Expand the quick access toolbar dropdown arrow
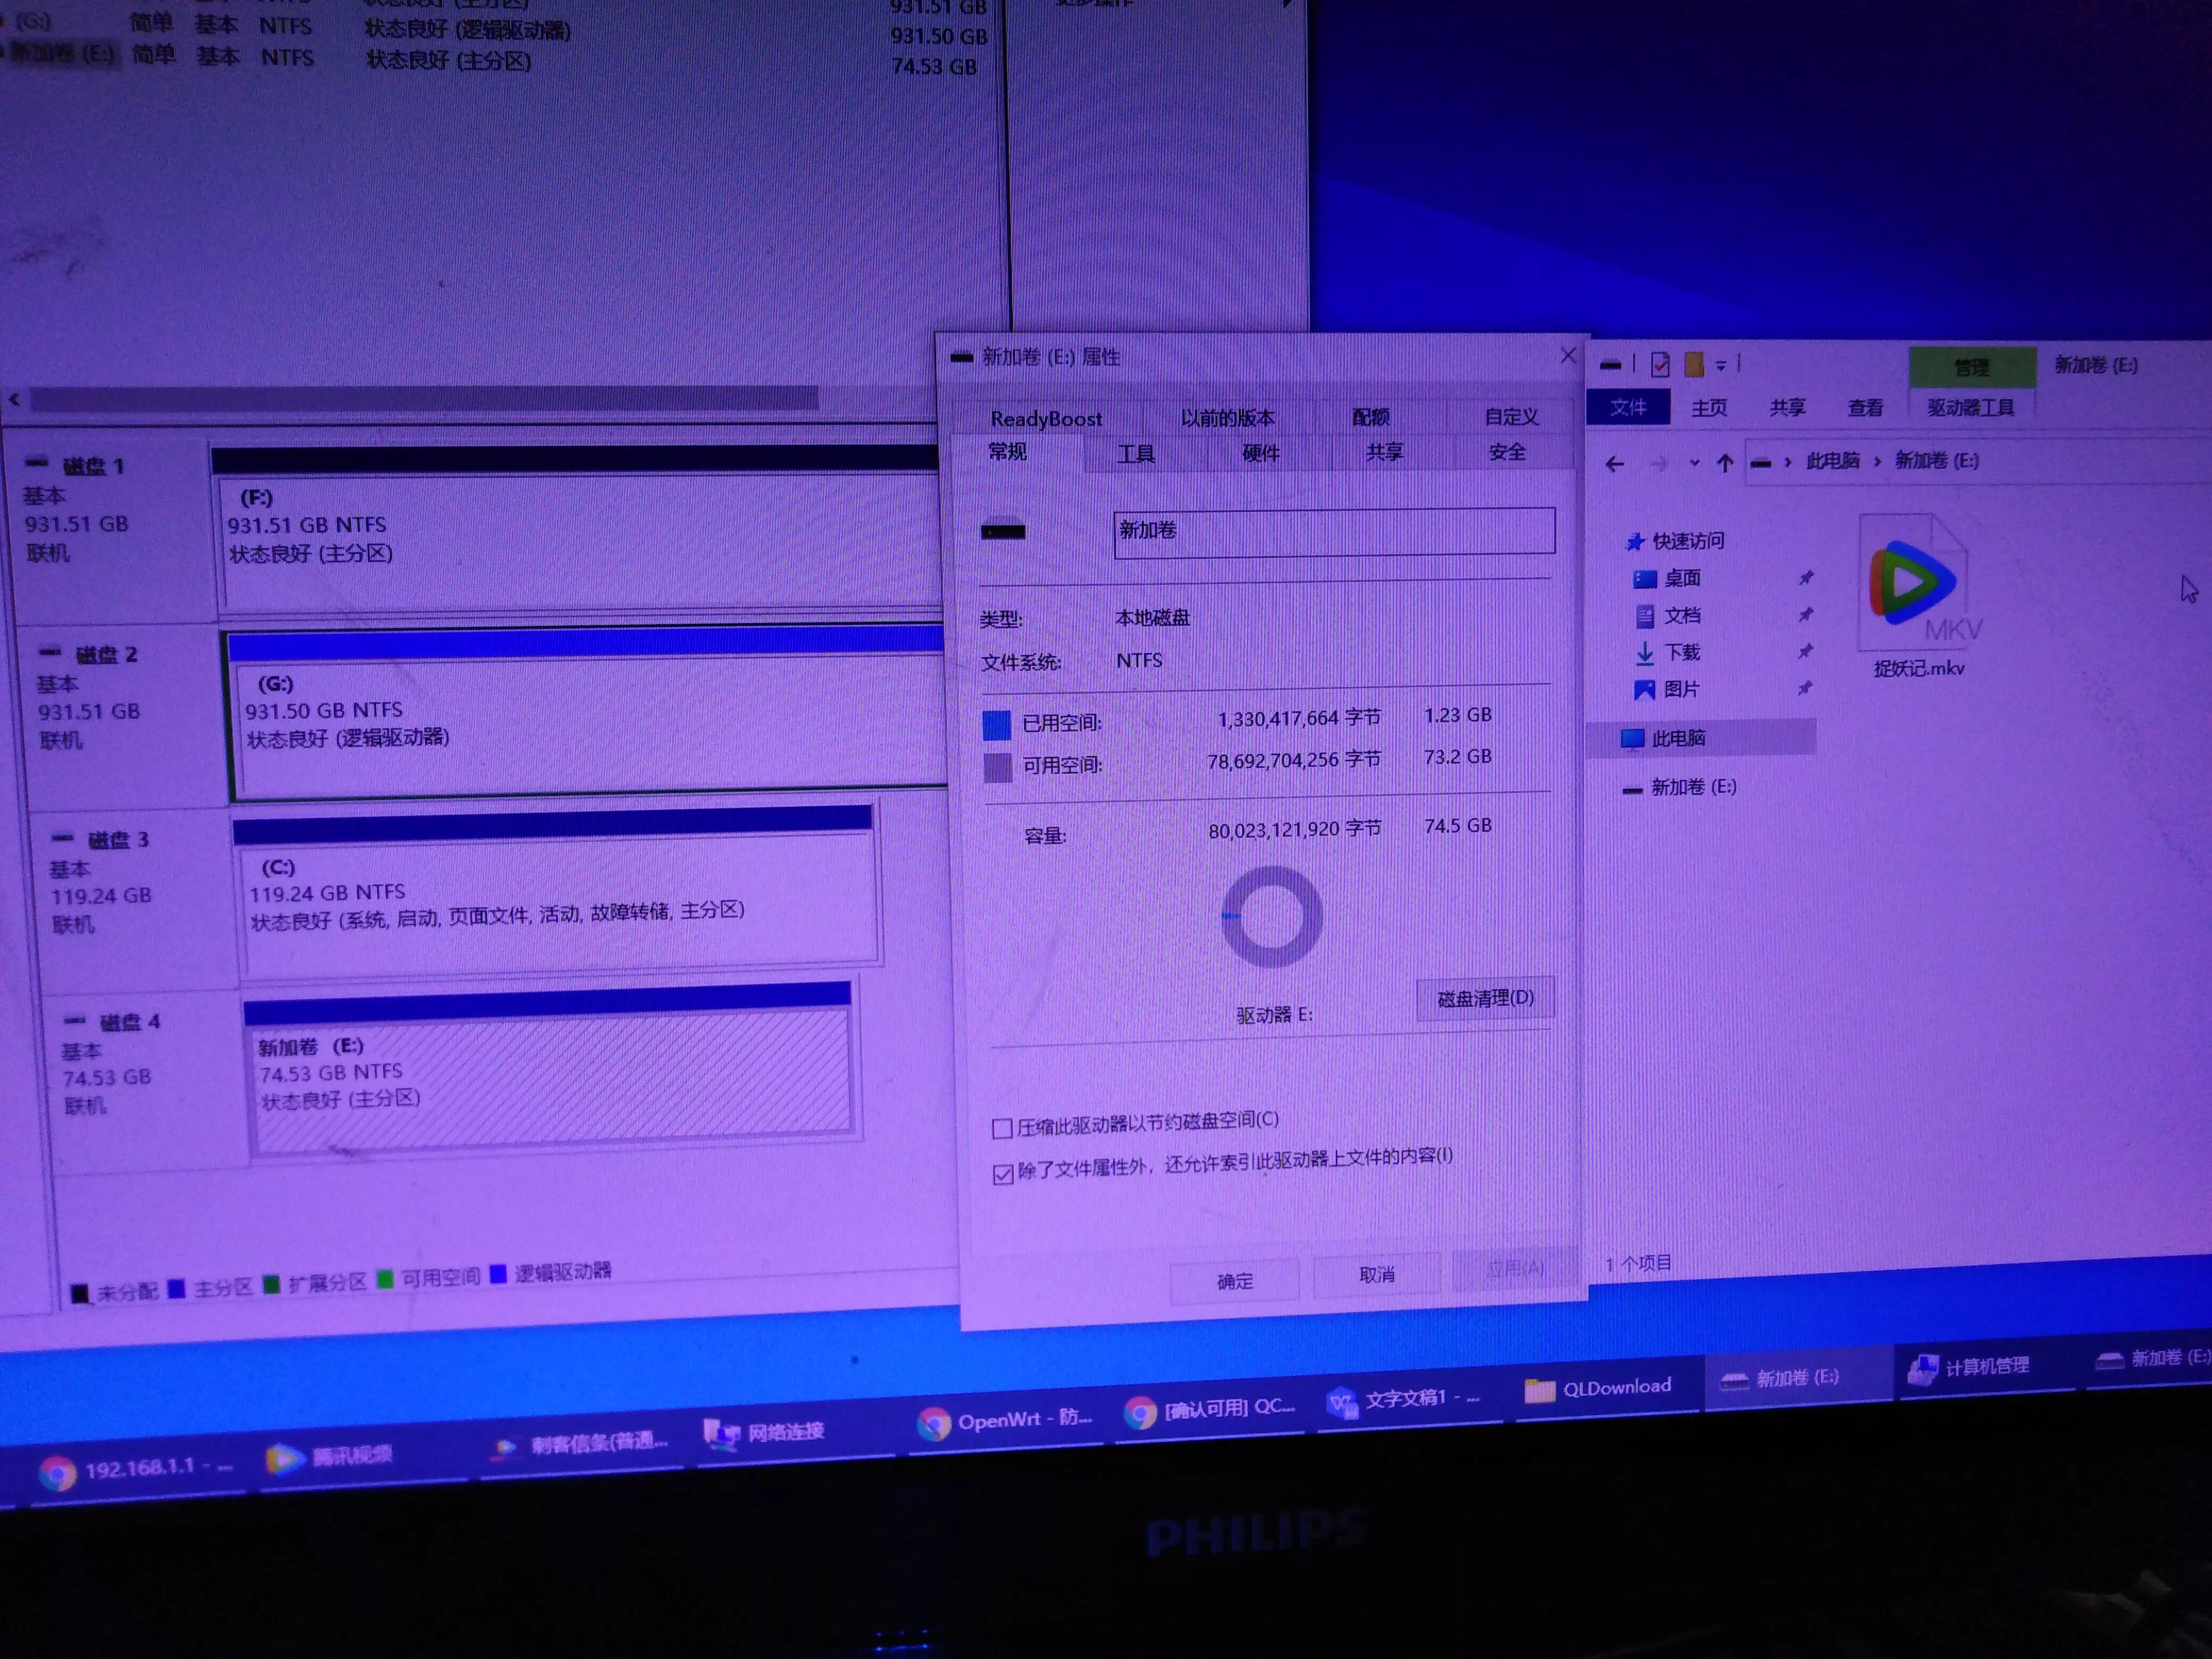This screenshot has width=2212, height=1659. [1721, 366]
